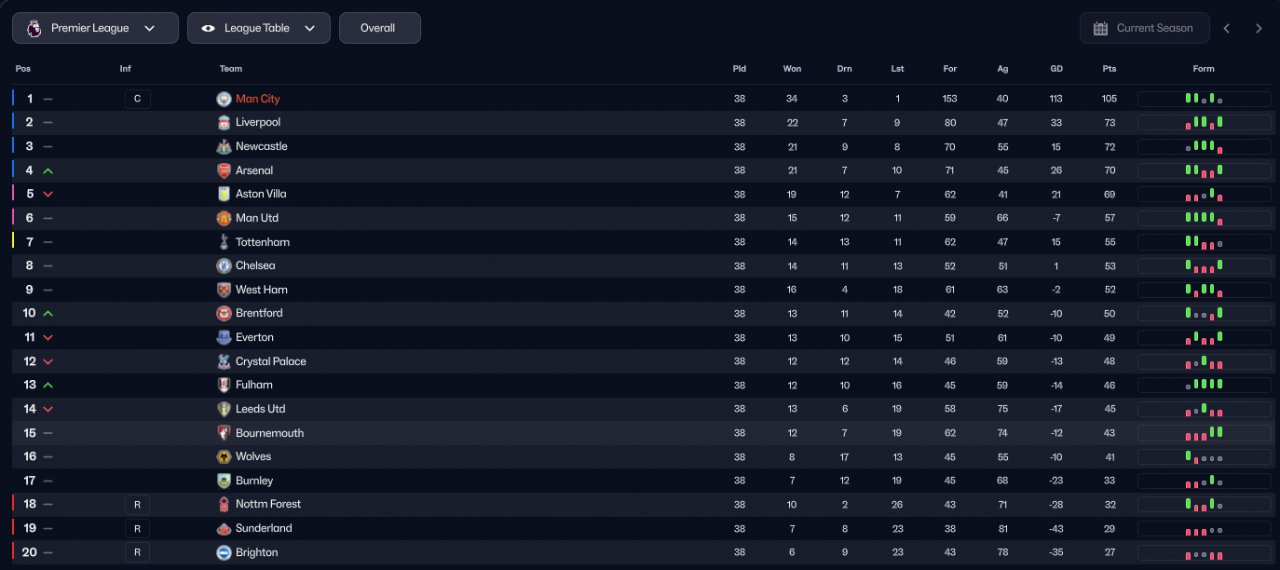This screenshot has width=1280, height=570.
Task: Click the Wolves club crest icon
Action: 224,457
